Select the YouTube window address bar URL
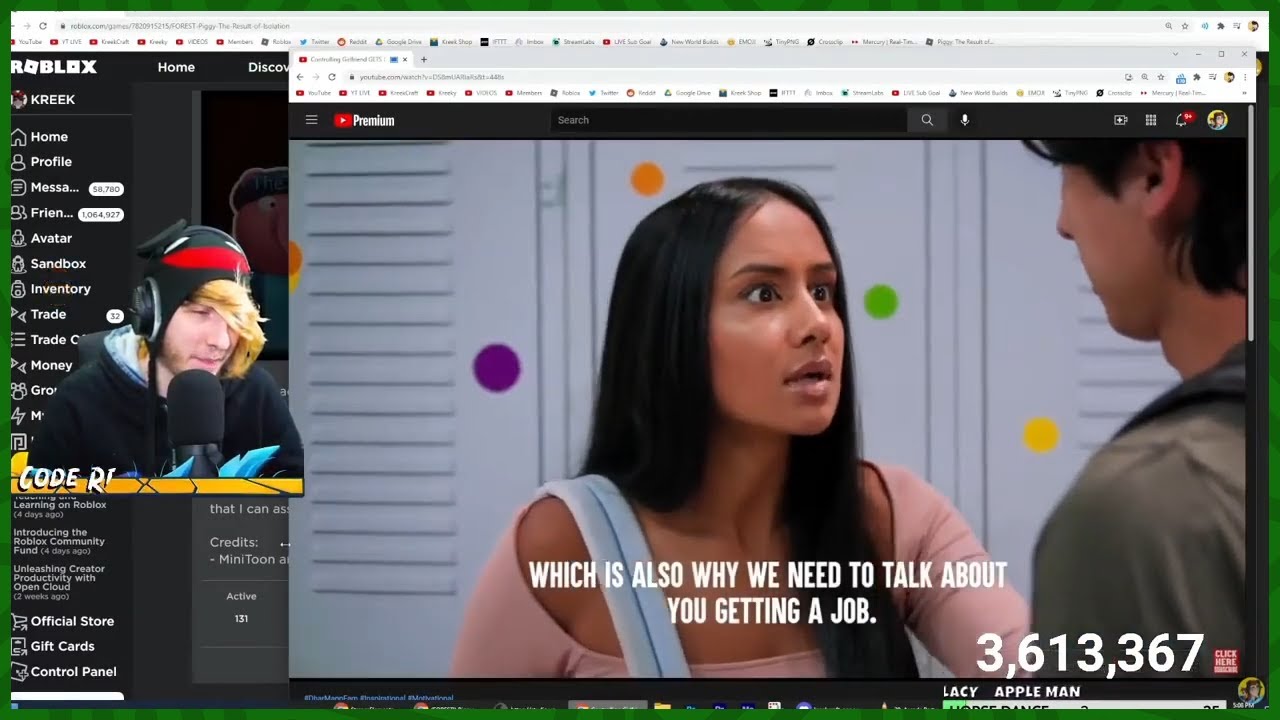This screenshot has width=1280, height=720. pyautogui.click(x=431, y=77)
